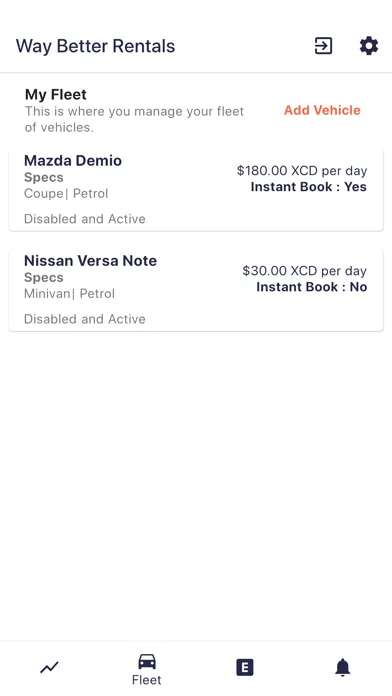The width and height of the screenshot is (392, 696).
Task: Select the Mazda Demio title
Action: click(73, 160)
